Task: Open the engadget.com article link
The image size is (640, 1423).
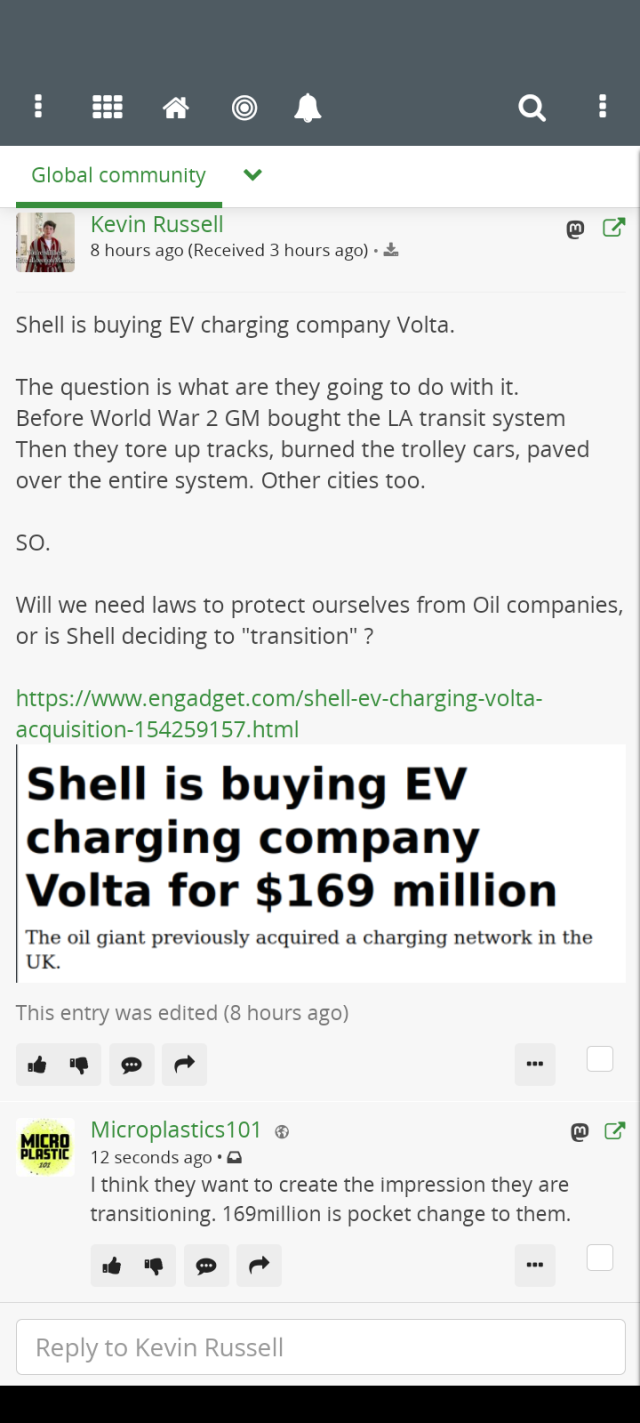Action: pos(279,713)
